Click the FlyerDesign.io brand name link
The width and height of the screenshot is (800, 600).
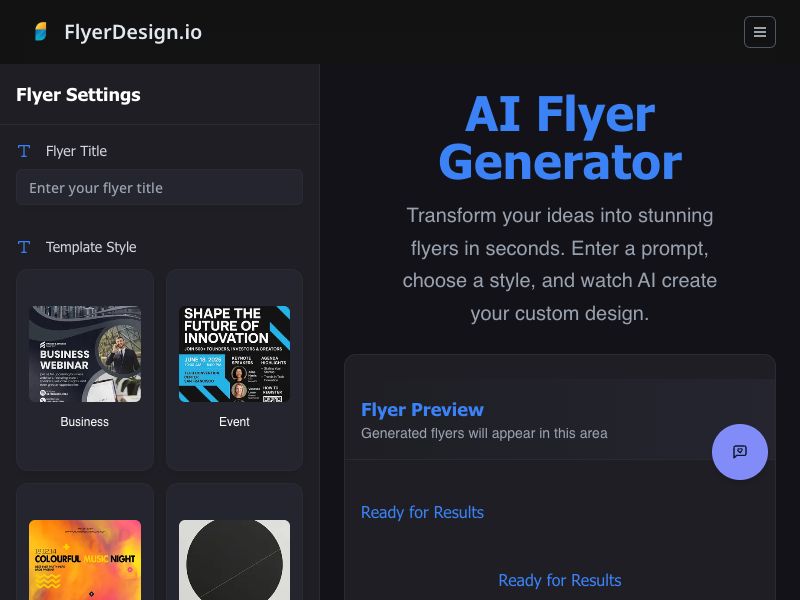(133, 32)
